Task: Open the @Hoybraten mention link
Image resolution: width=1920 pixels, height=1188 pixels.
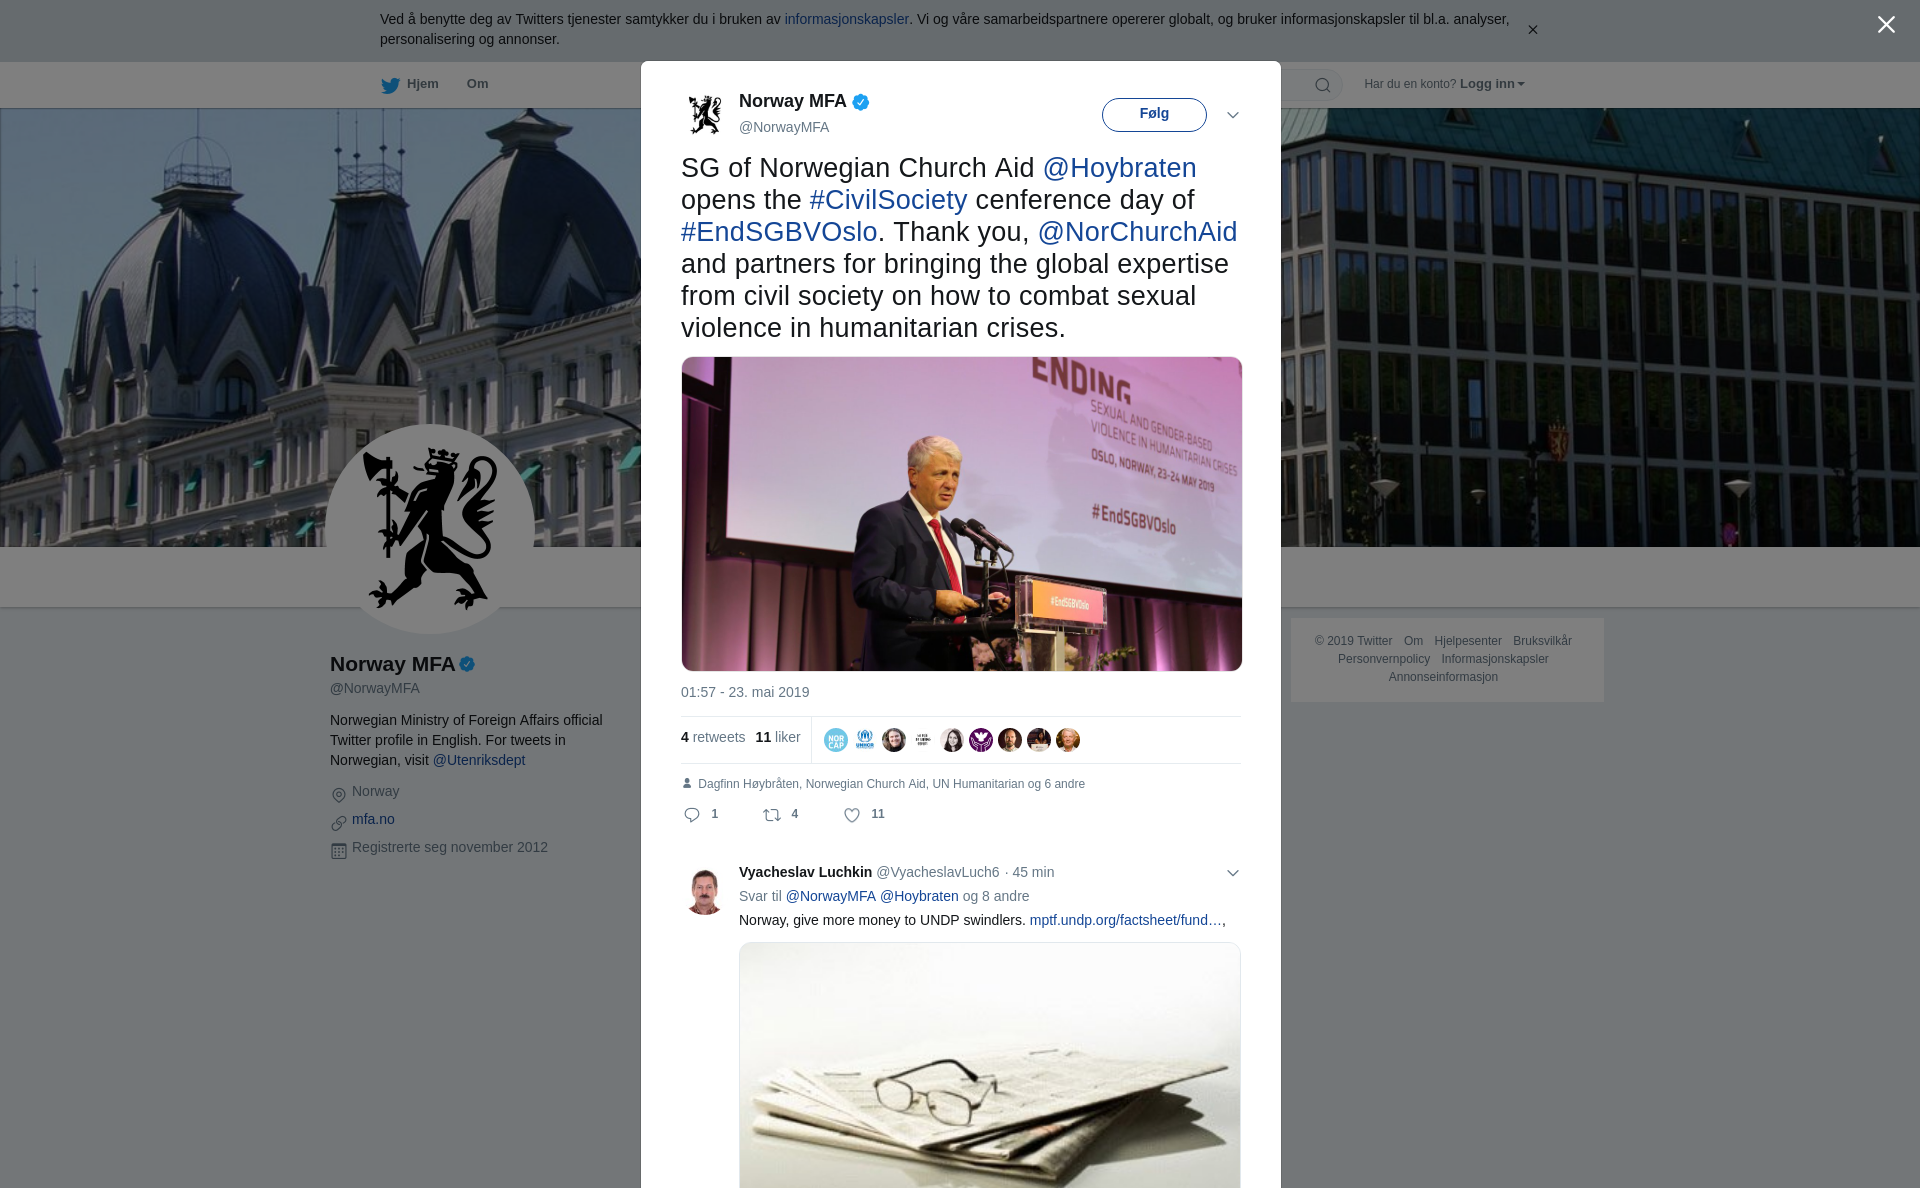Action: point(1119,168)
